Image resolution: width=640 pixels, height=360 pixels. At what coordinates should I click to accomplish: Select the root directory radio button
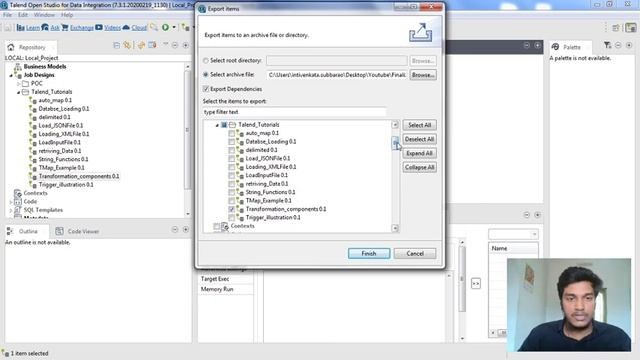click(x=206, y=60)
